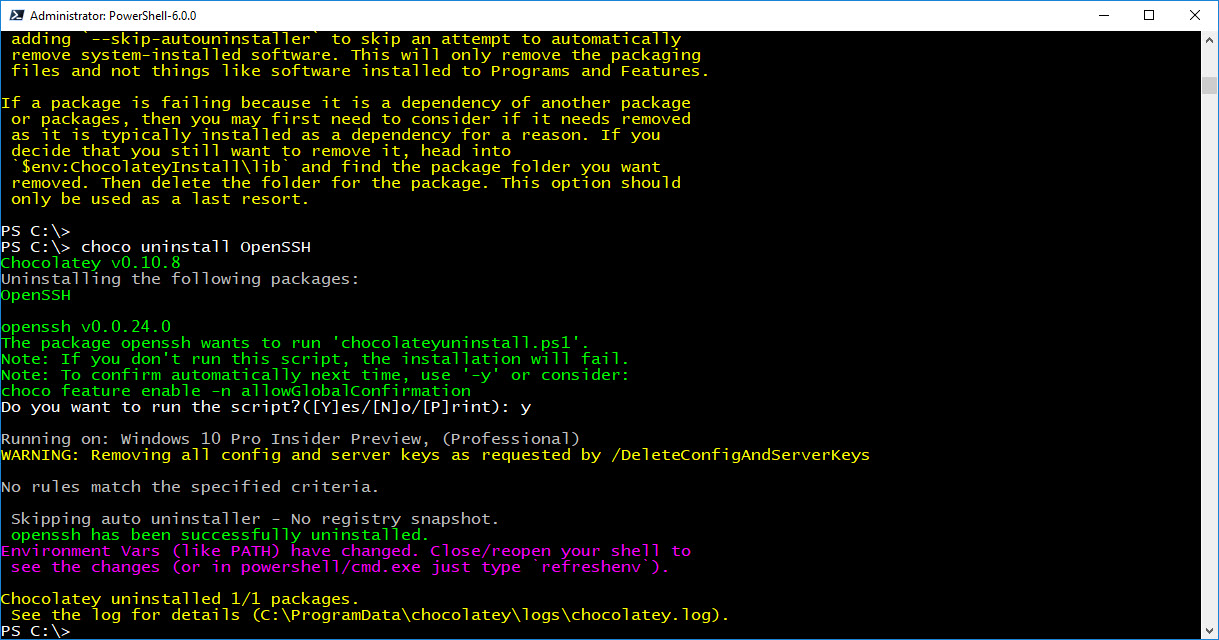Viewport: 1219px width, 640px height.
Task: Click the 'Administrator: PowerShell-6.0.0' title text
Action: (113, 16)
